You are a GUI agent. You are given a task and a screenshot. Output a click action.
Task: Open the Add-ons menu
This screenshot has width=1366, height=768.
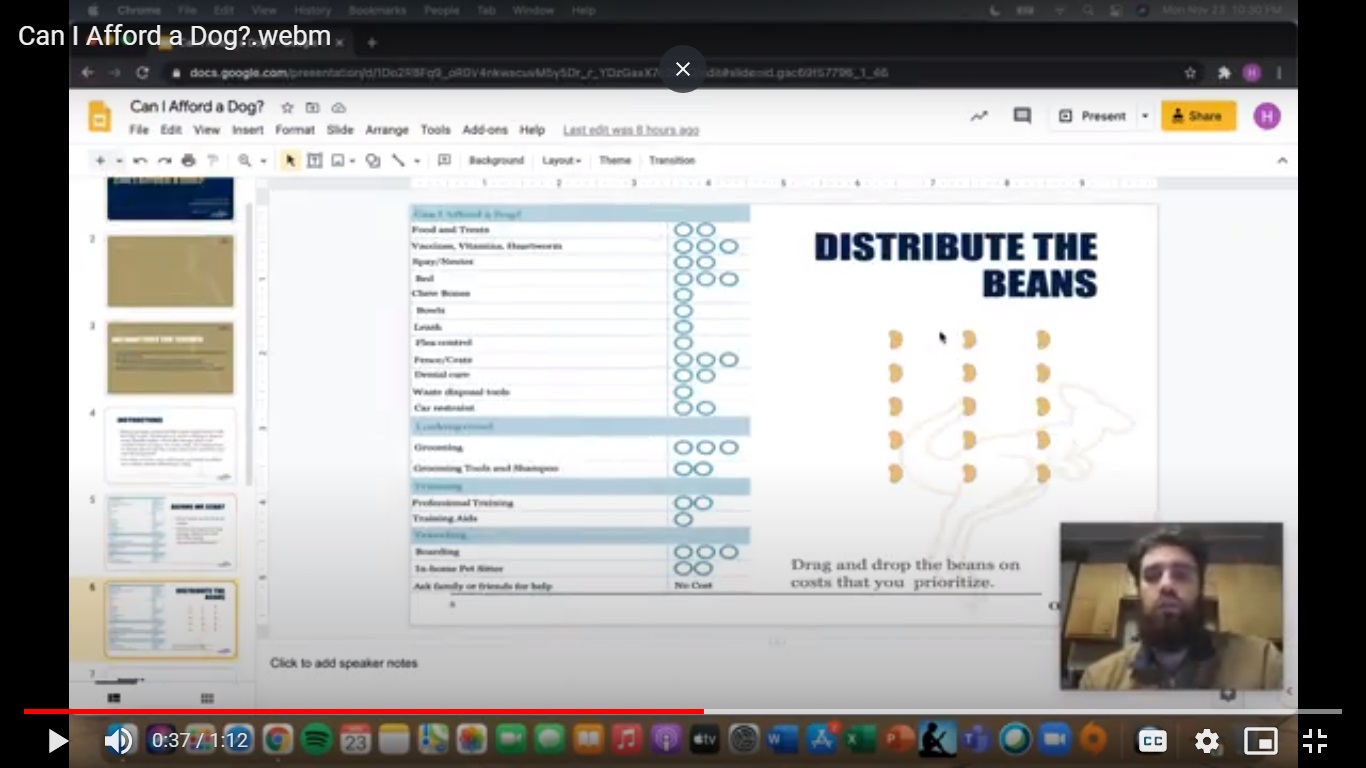point(485,130)
